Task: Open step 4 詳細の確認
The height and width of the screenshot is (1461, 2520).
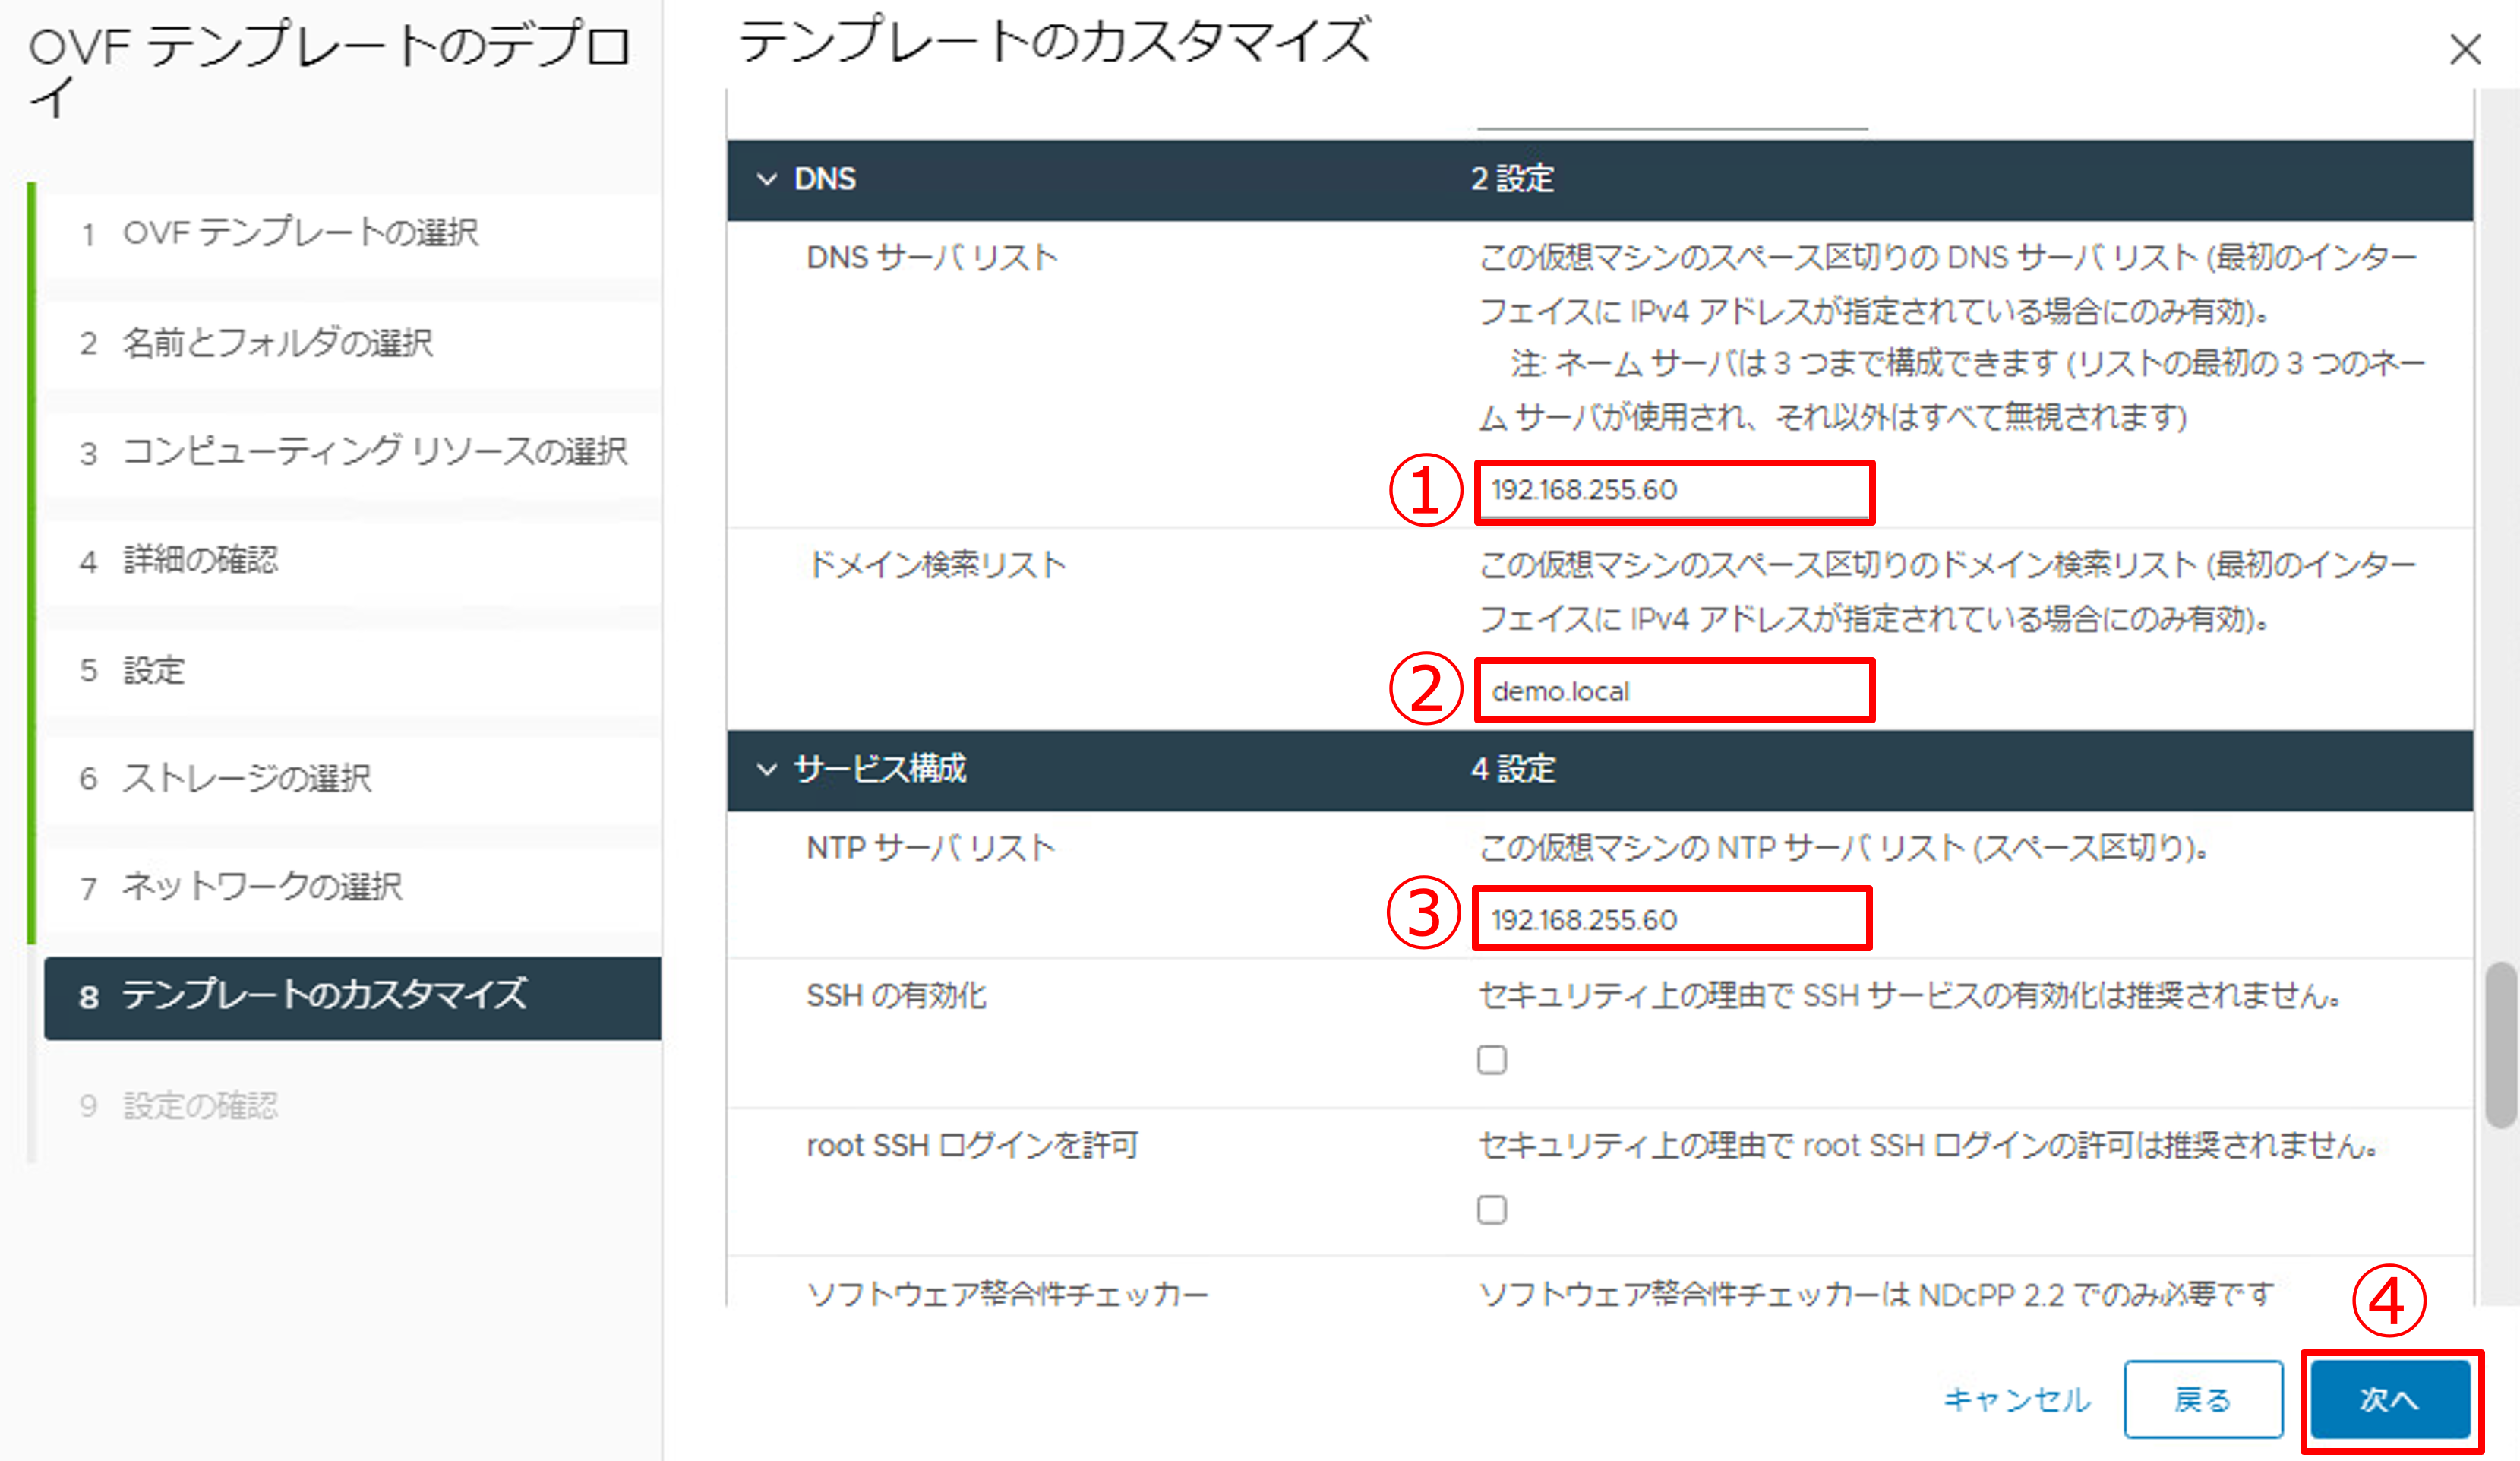Action: [x=200, y=560]
